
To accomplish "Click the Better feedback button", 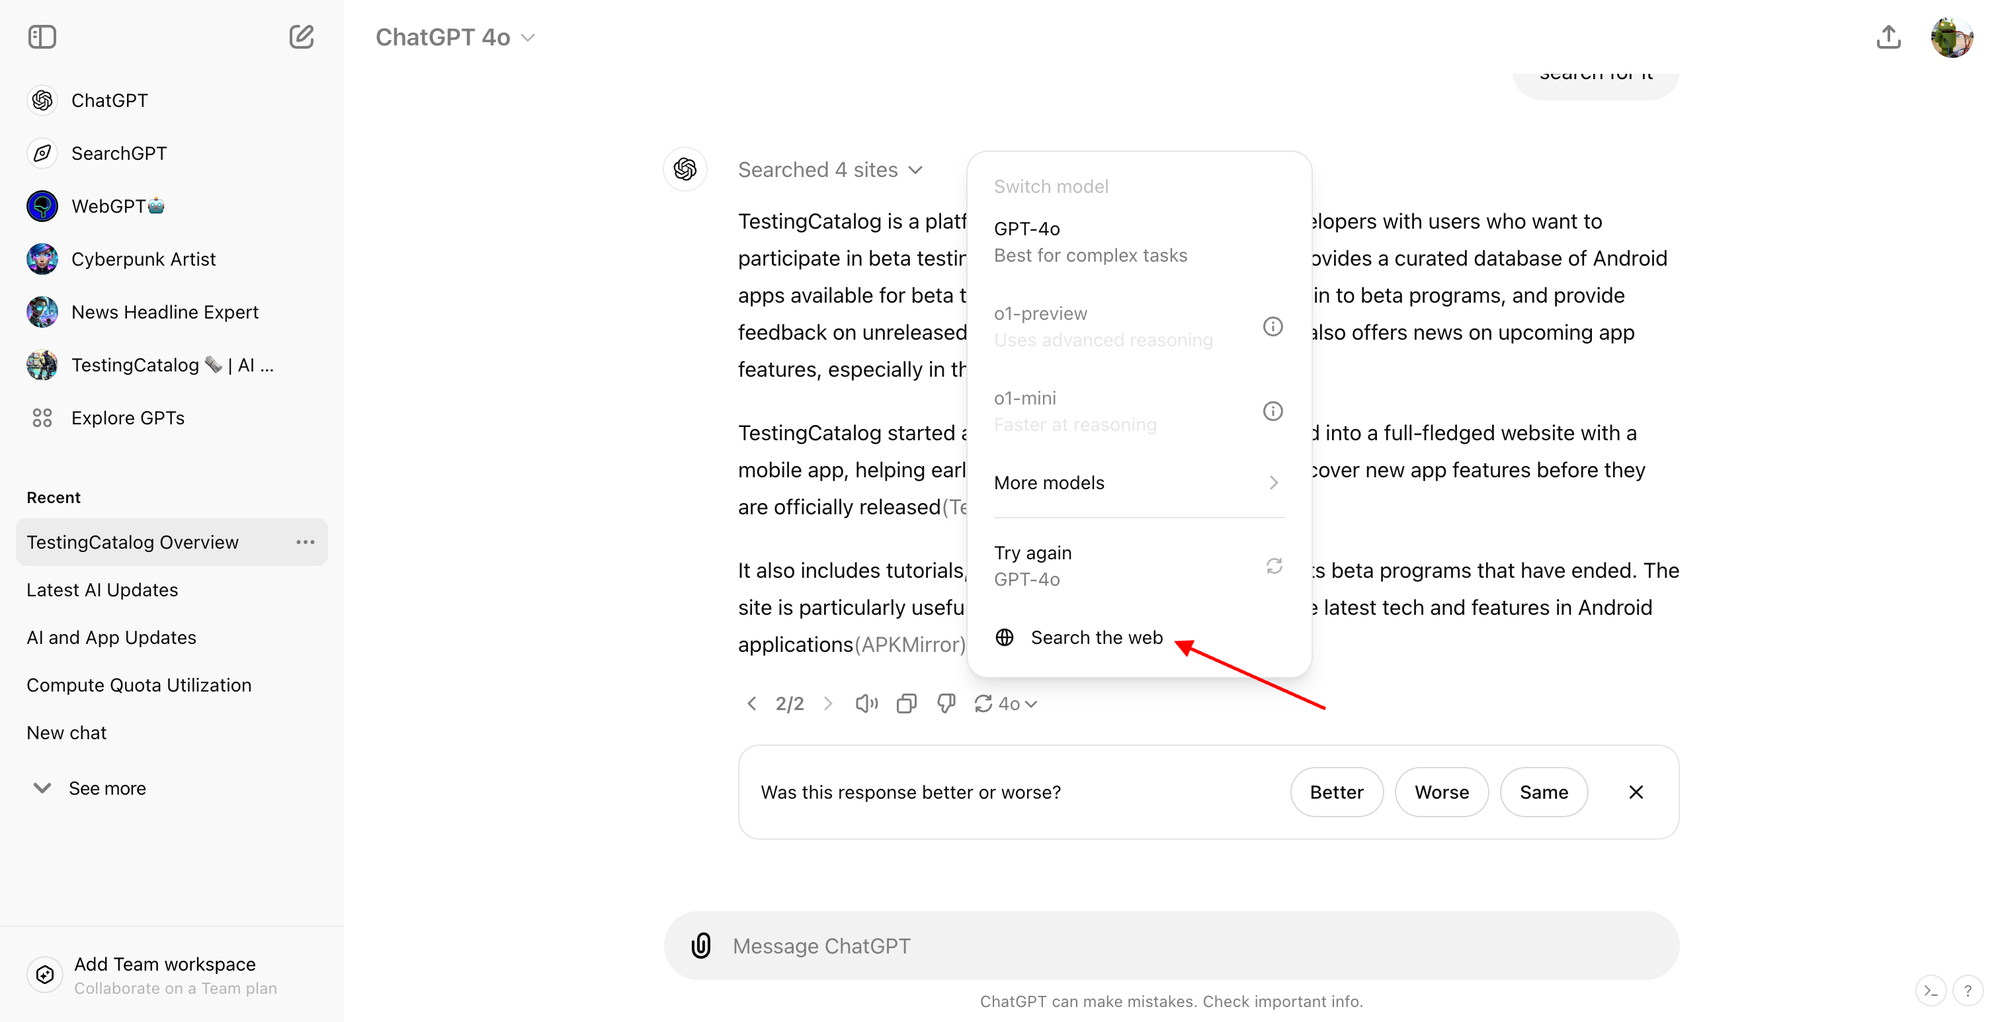I will [1337, 792].
